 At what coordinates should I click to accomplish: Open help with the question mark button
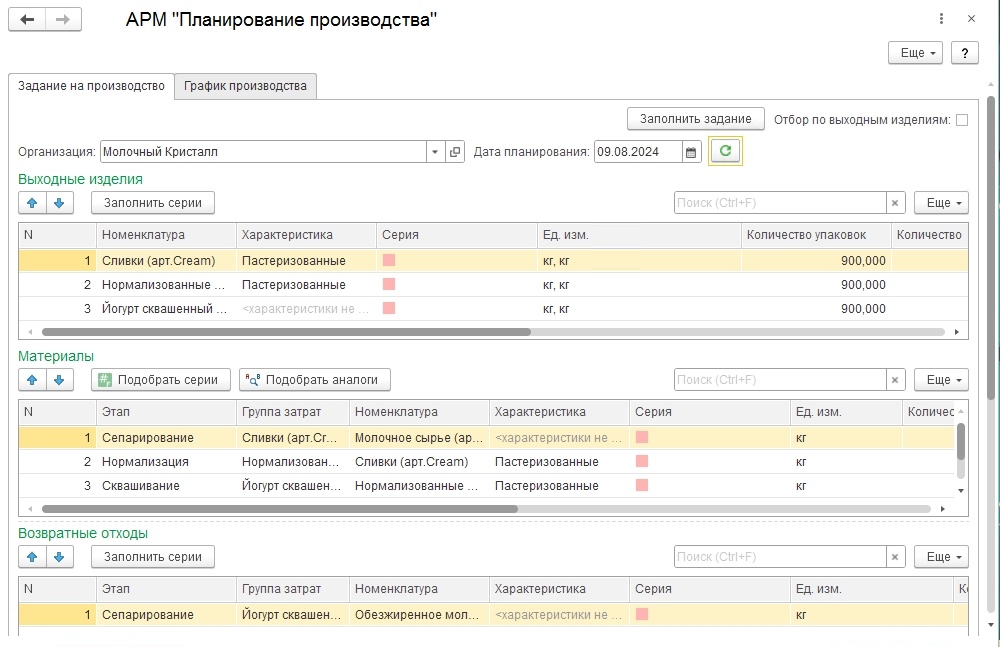click(x=964, y=53)
